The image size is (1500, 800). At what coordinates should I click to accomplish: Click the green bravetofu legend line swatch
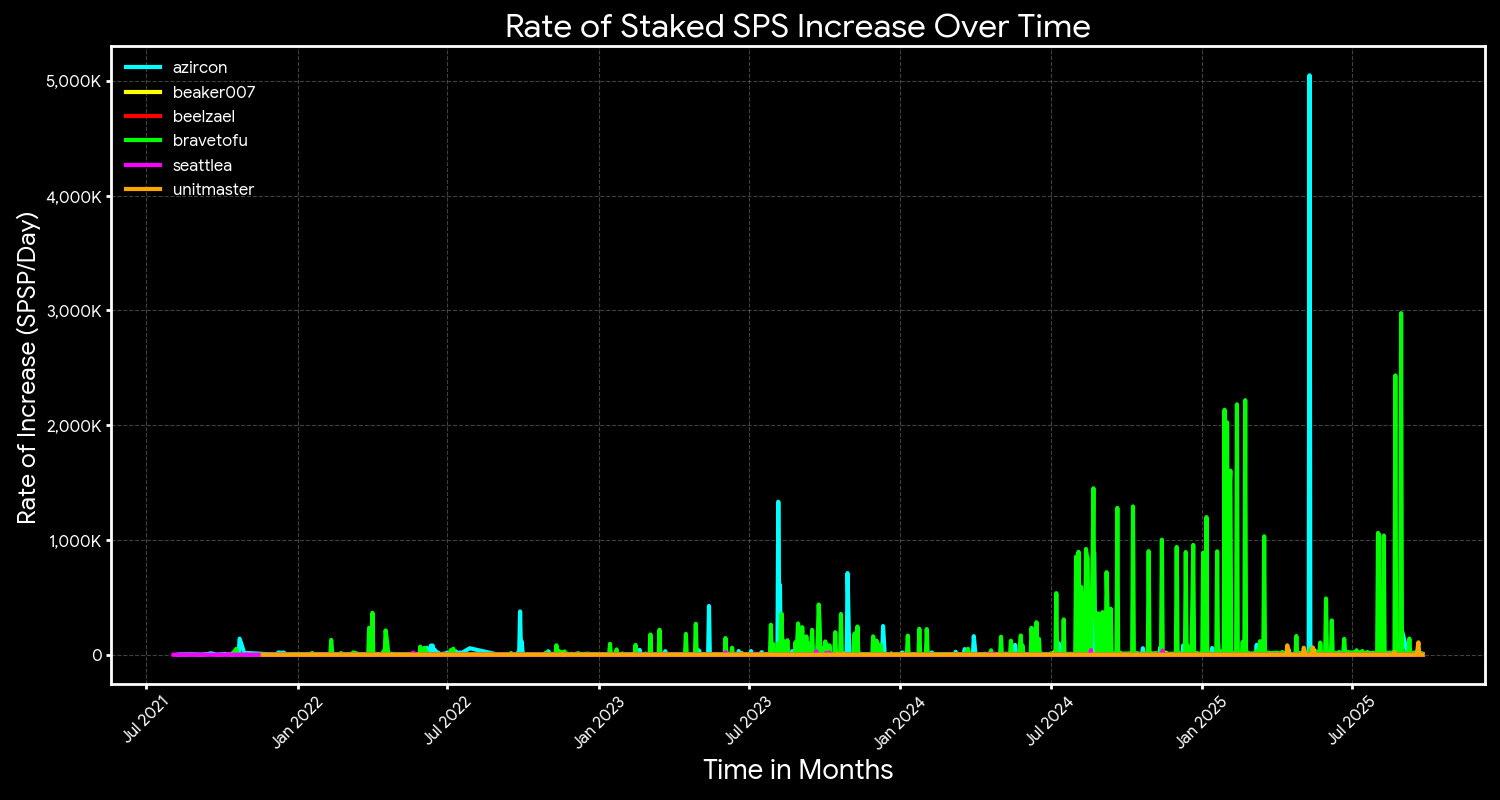(143, 141)
